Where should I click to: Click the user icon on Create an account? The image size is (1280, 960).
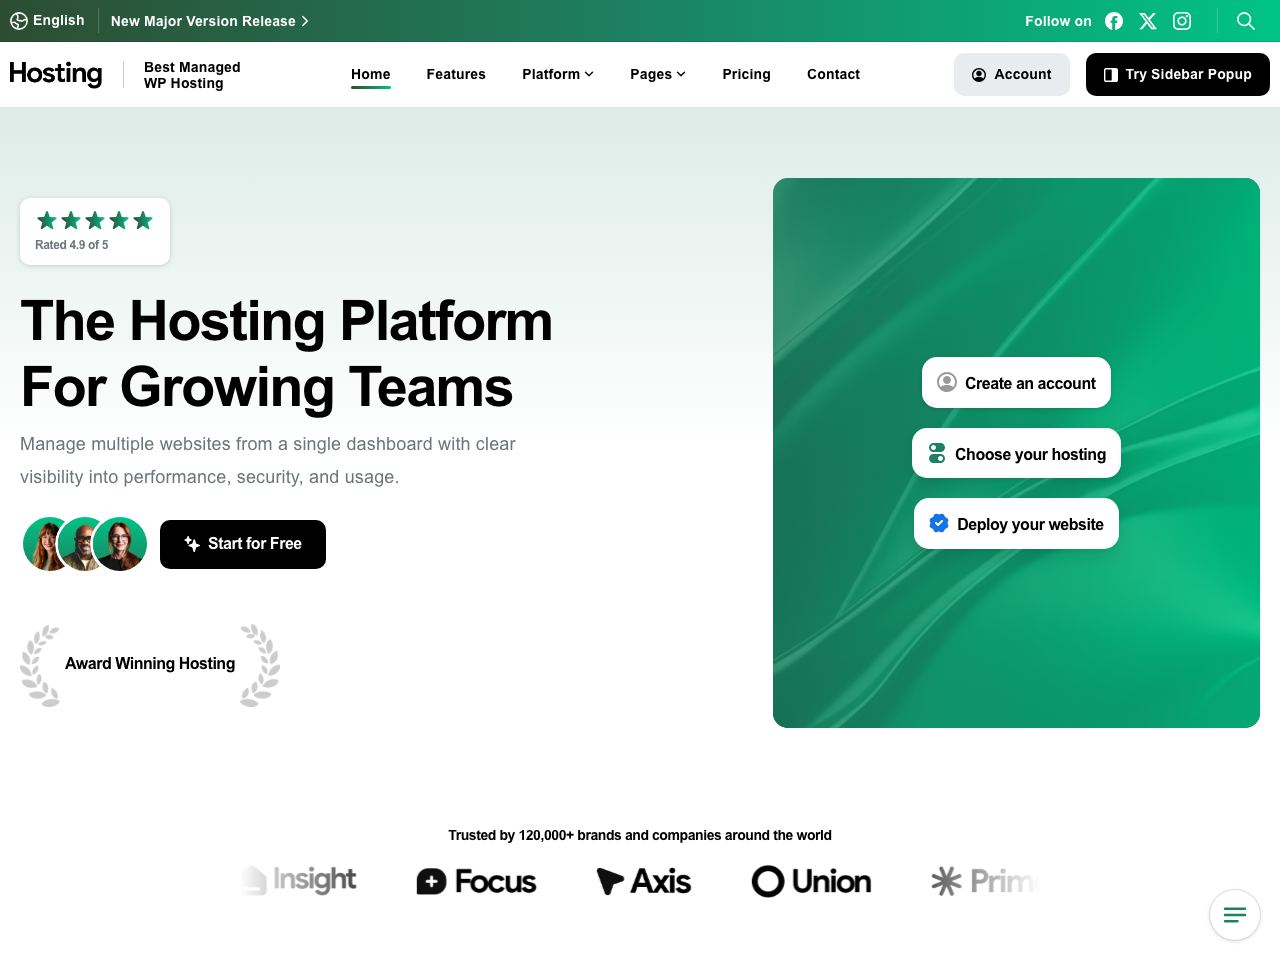947,382
